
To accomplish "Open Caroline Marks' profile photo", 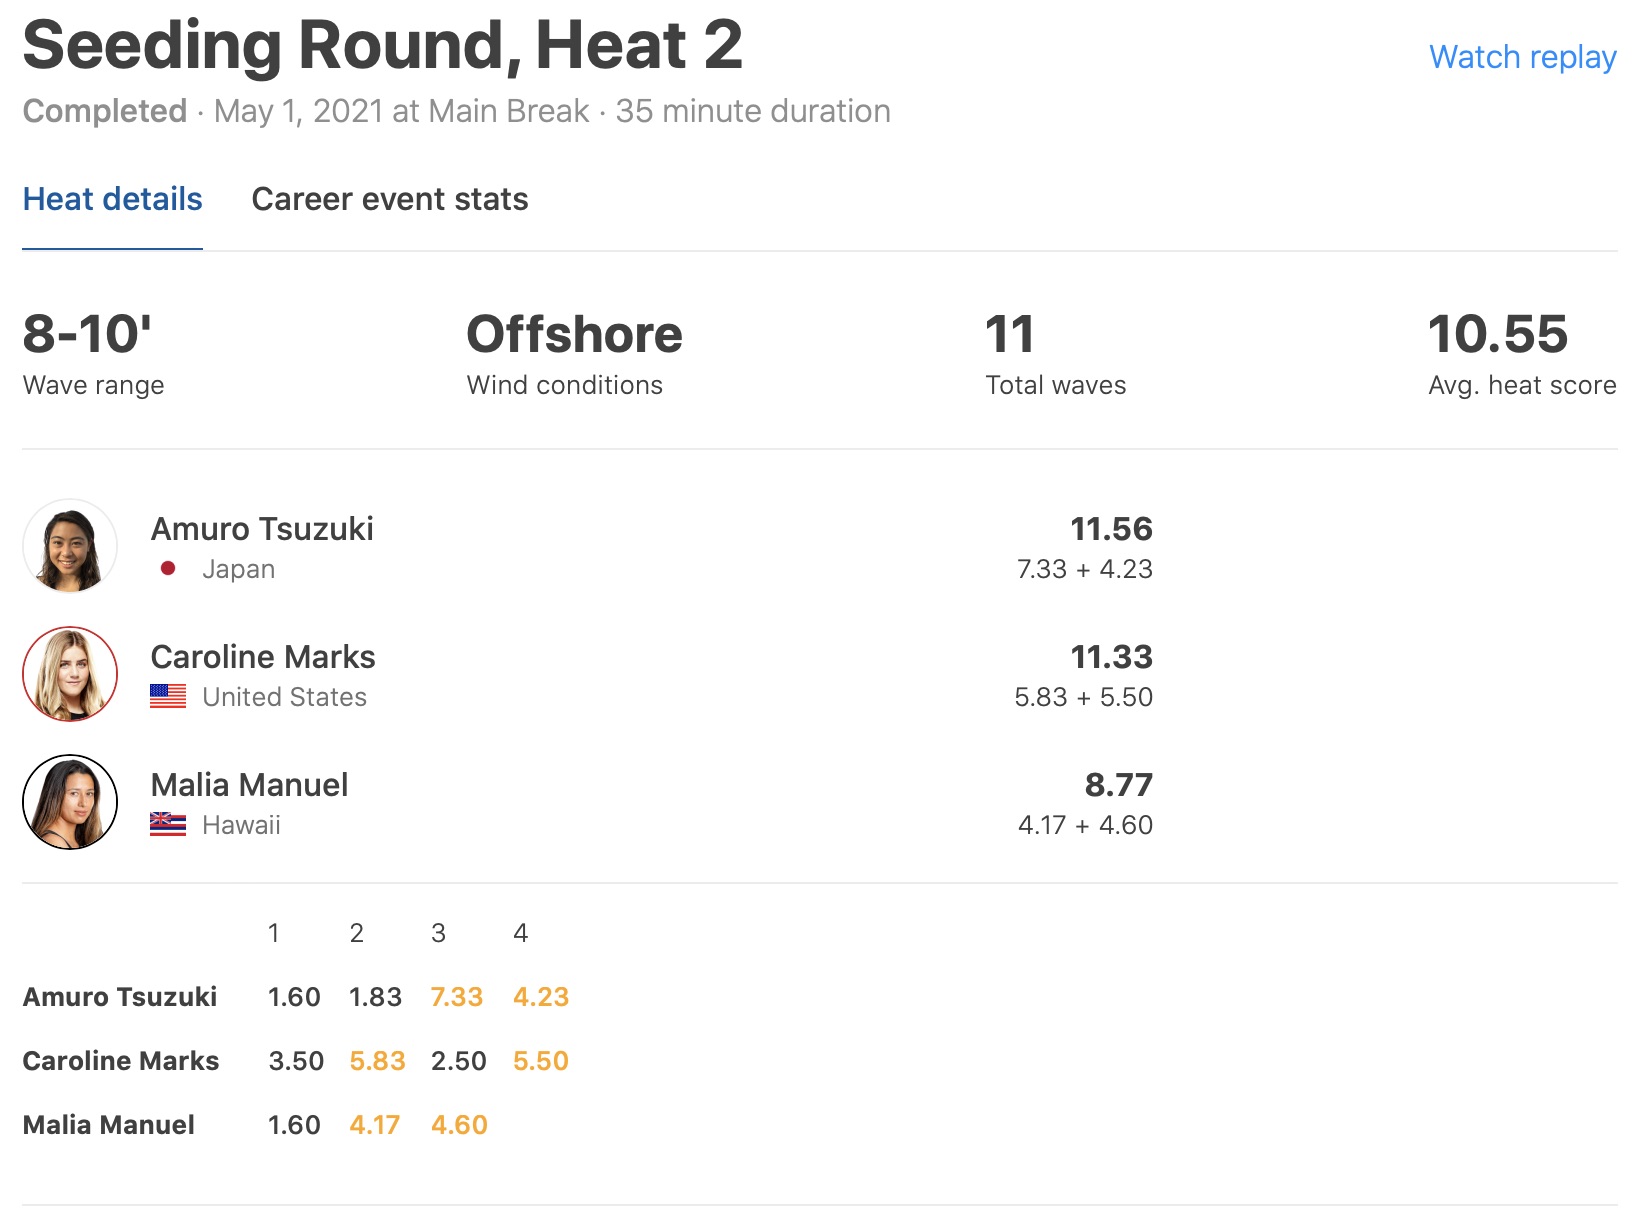I will [70, 674].
